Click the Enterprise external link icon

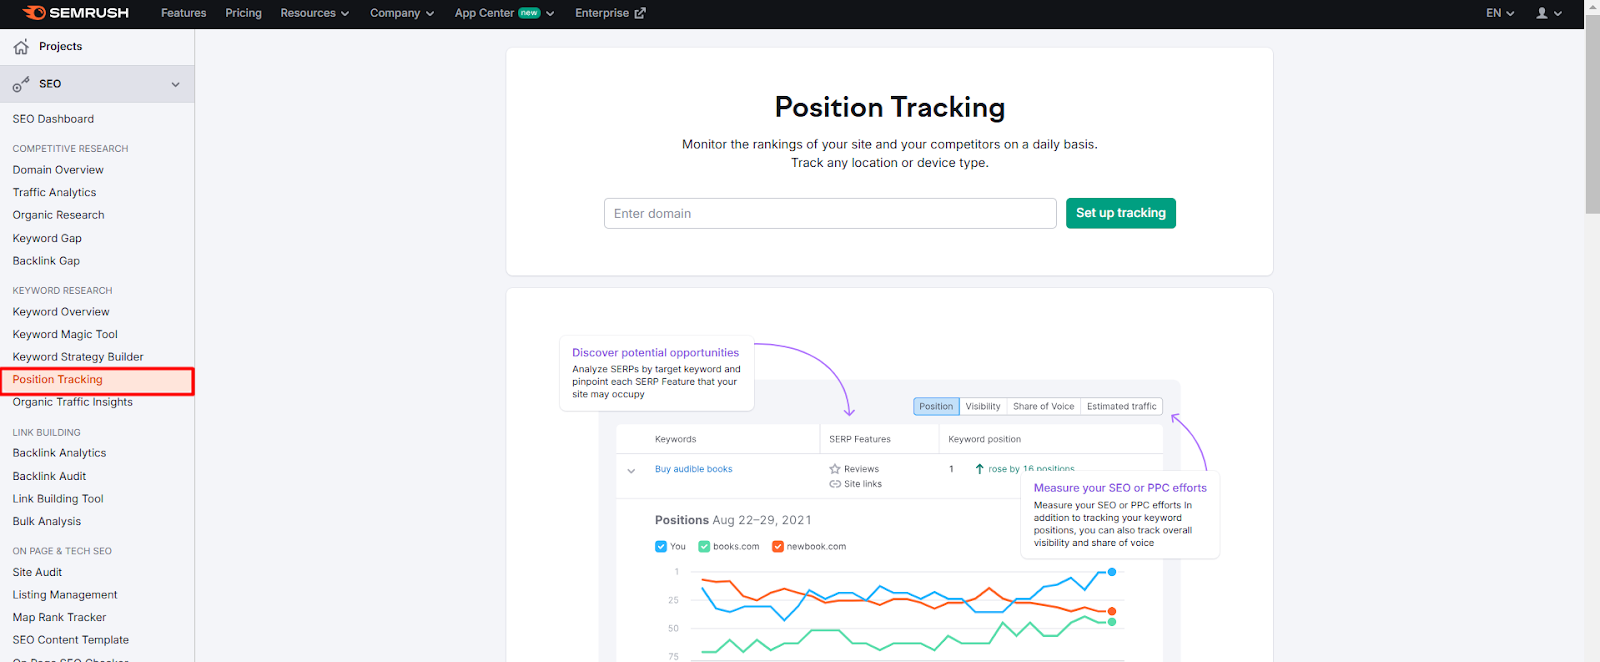(x=640, y=13)
